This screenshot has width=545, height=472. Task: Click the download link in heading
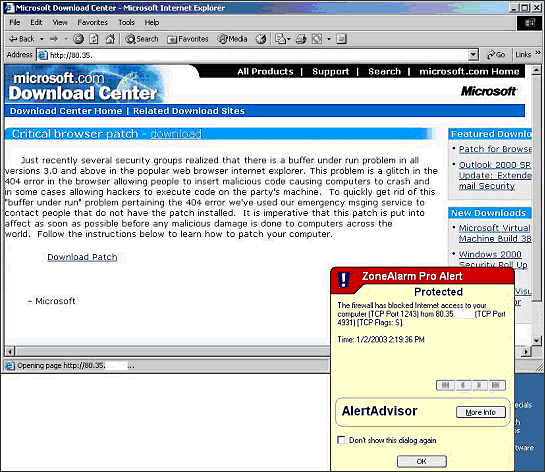(176, 134)
